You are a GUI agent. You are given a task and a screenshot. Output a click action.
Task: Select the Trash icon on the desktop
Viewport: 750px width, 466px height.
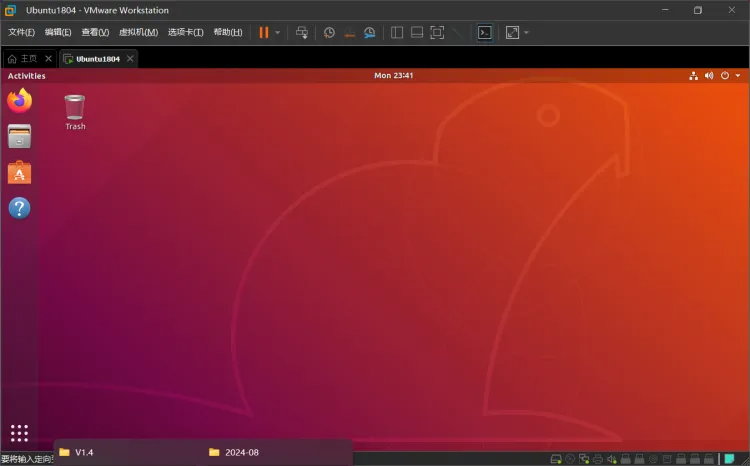tap(75, 112)
